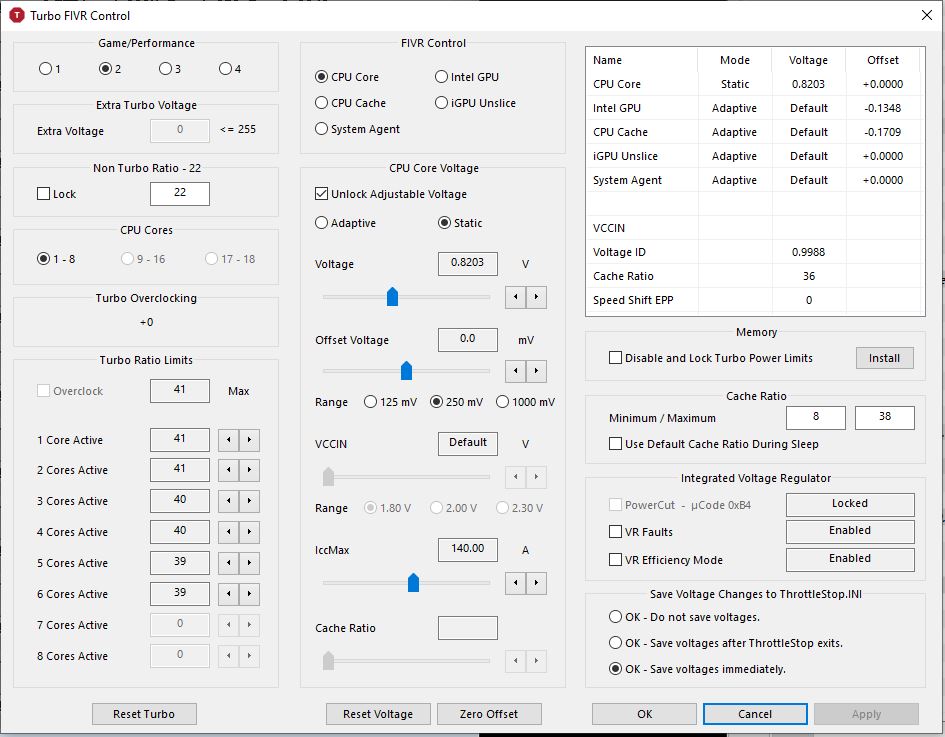The image size is (945, 737).
Task: Click the IccMax value field 140.00
Action: click(x=468, y=550)
